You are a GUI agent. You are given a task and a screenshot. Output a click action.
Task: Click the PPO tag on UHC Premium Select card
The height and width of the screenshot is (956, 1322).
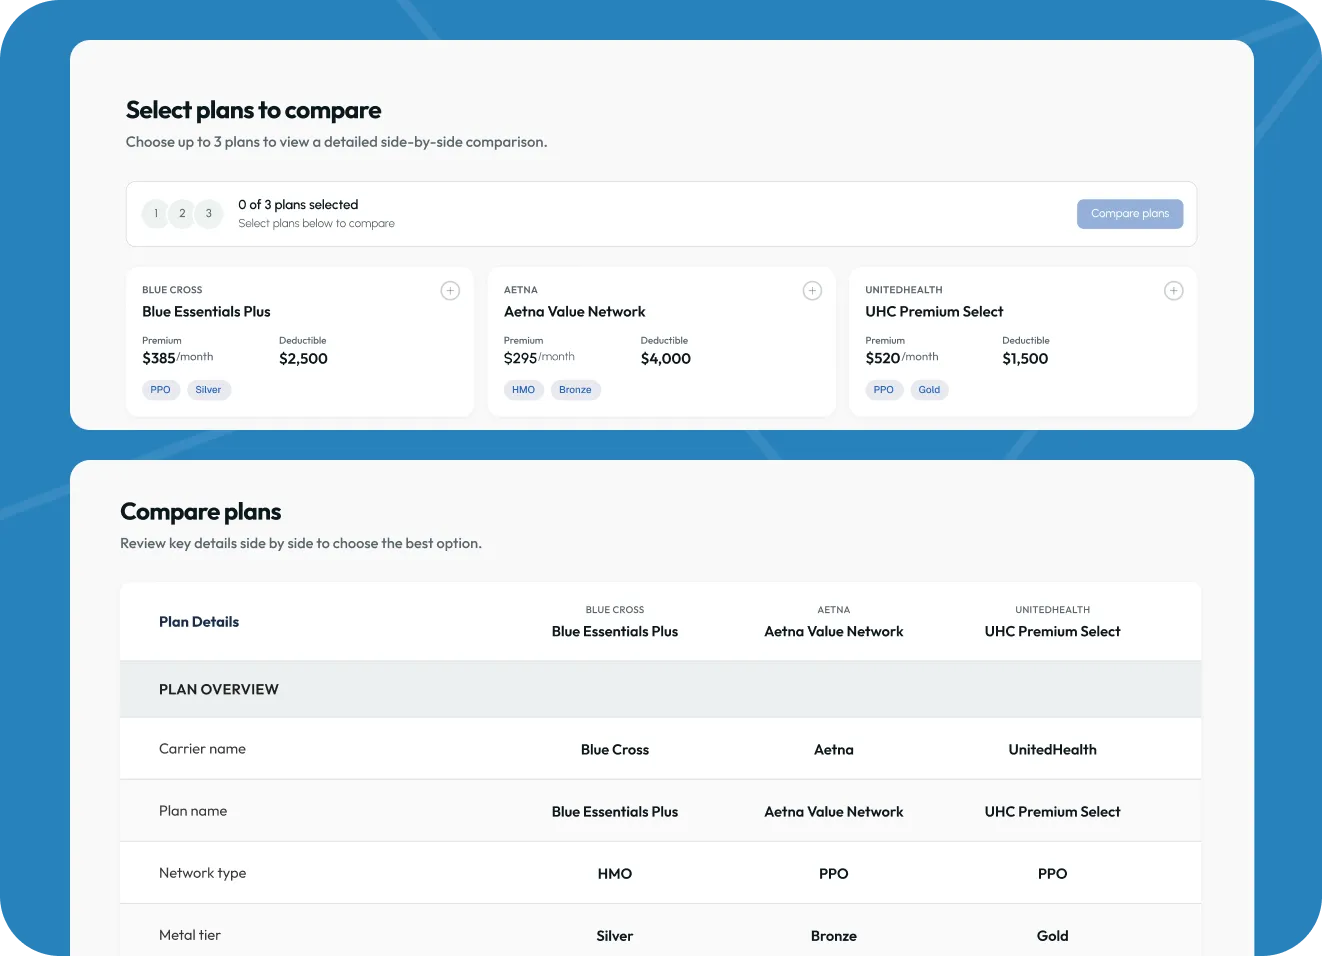[x=884, y=390]
